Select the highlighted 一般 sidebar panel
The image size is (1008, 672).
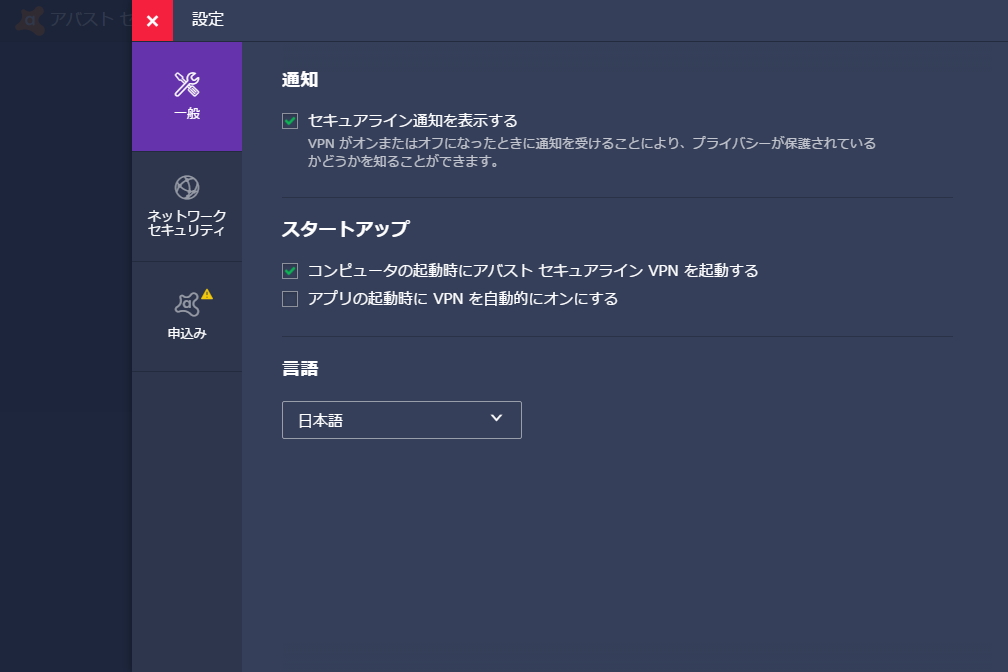point(186,96)
